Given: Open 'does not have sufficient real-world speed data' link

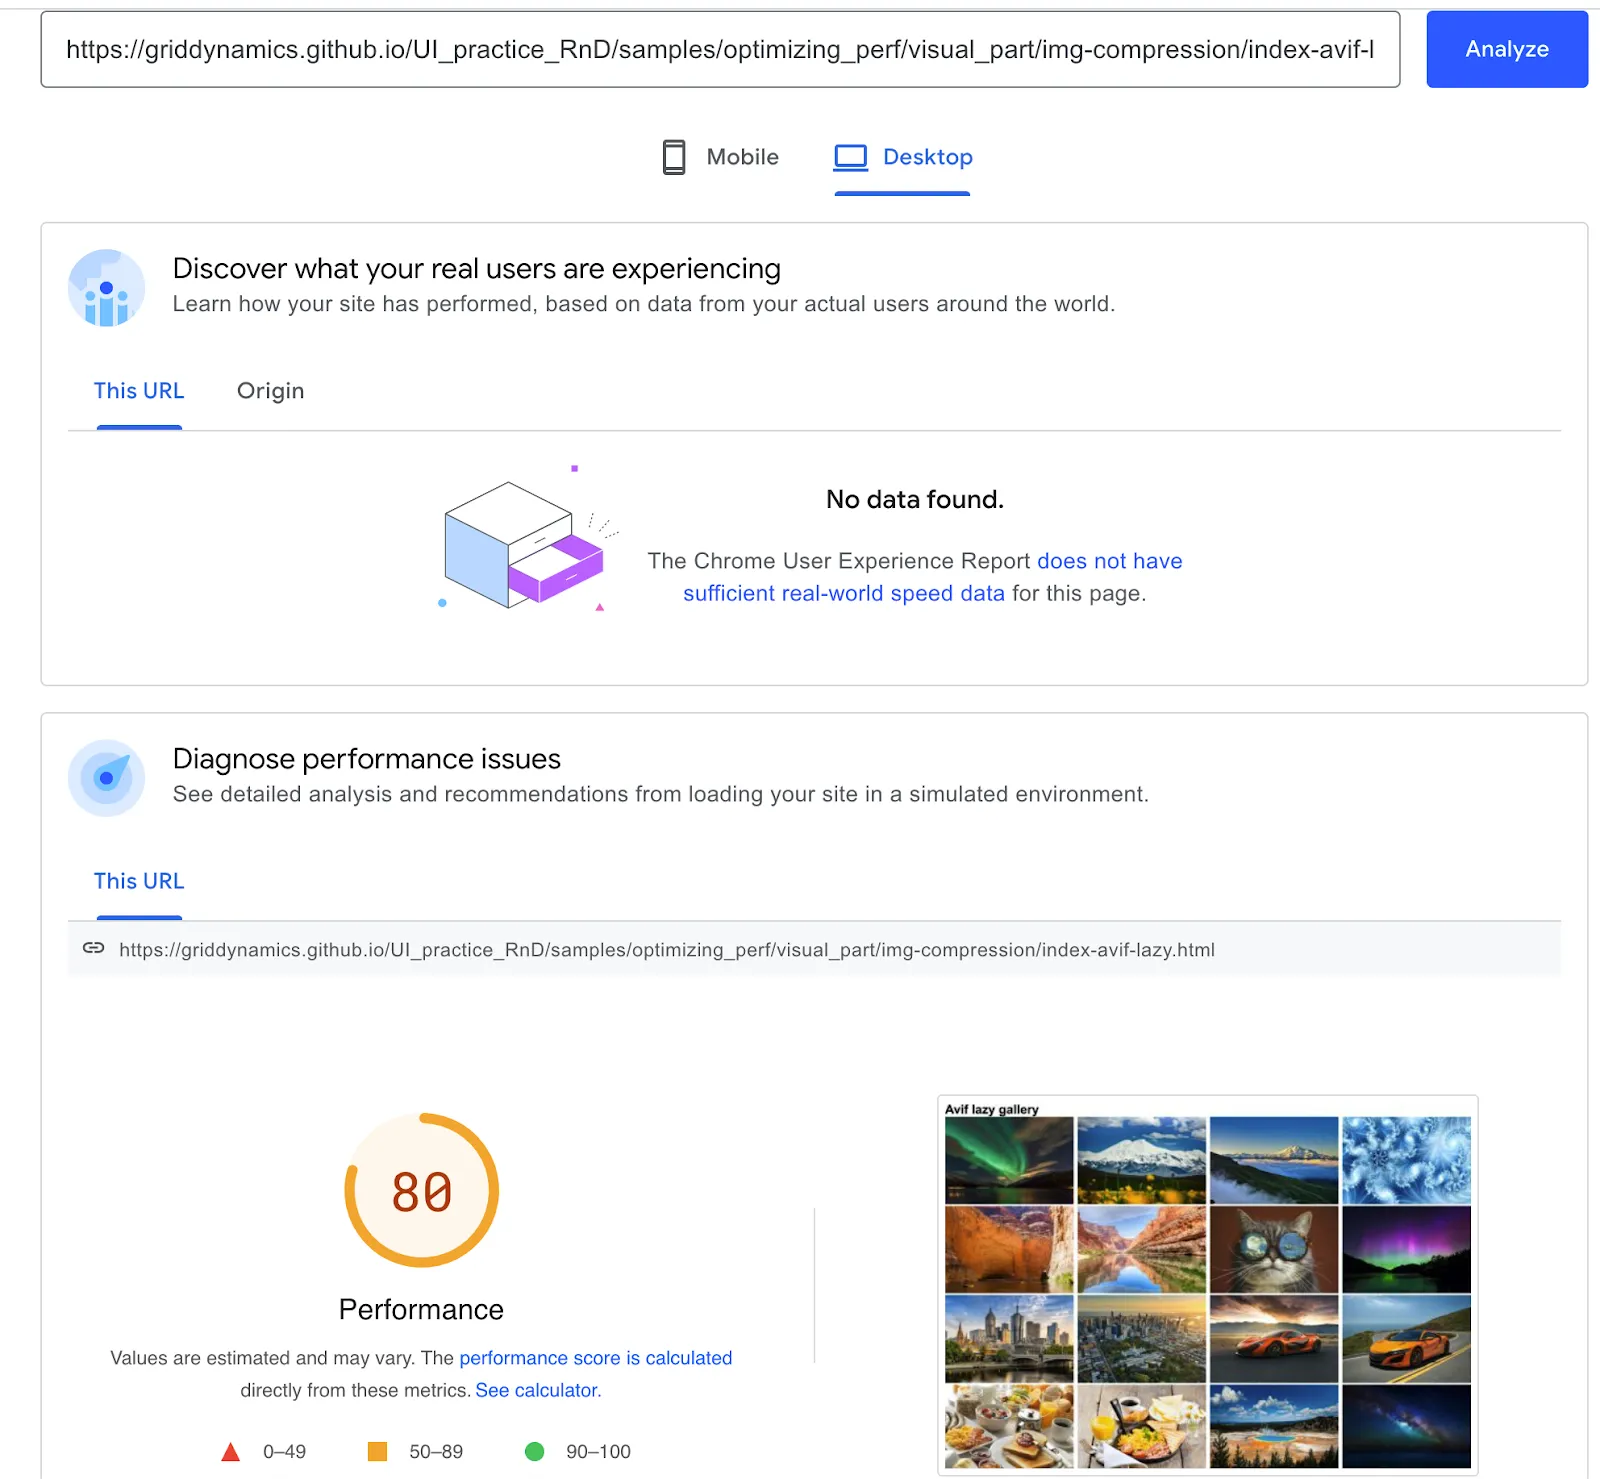Looking at the screenshot, I should (x=932, y=577).
